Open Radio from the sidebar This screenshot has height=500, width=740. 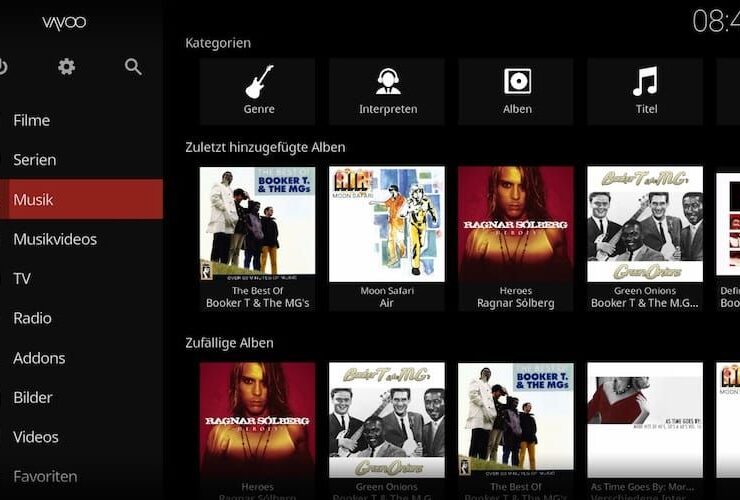pyautogui.click(x=32, y=318)
